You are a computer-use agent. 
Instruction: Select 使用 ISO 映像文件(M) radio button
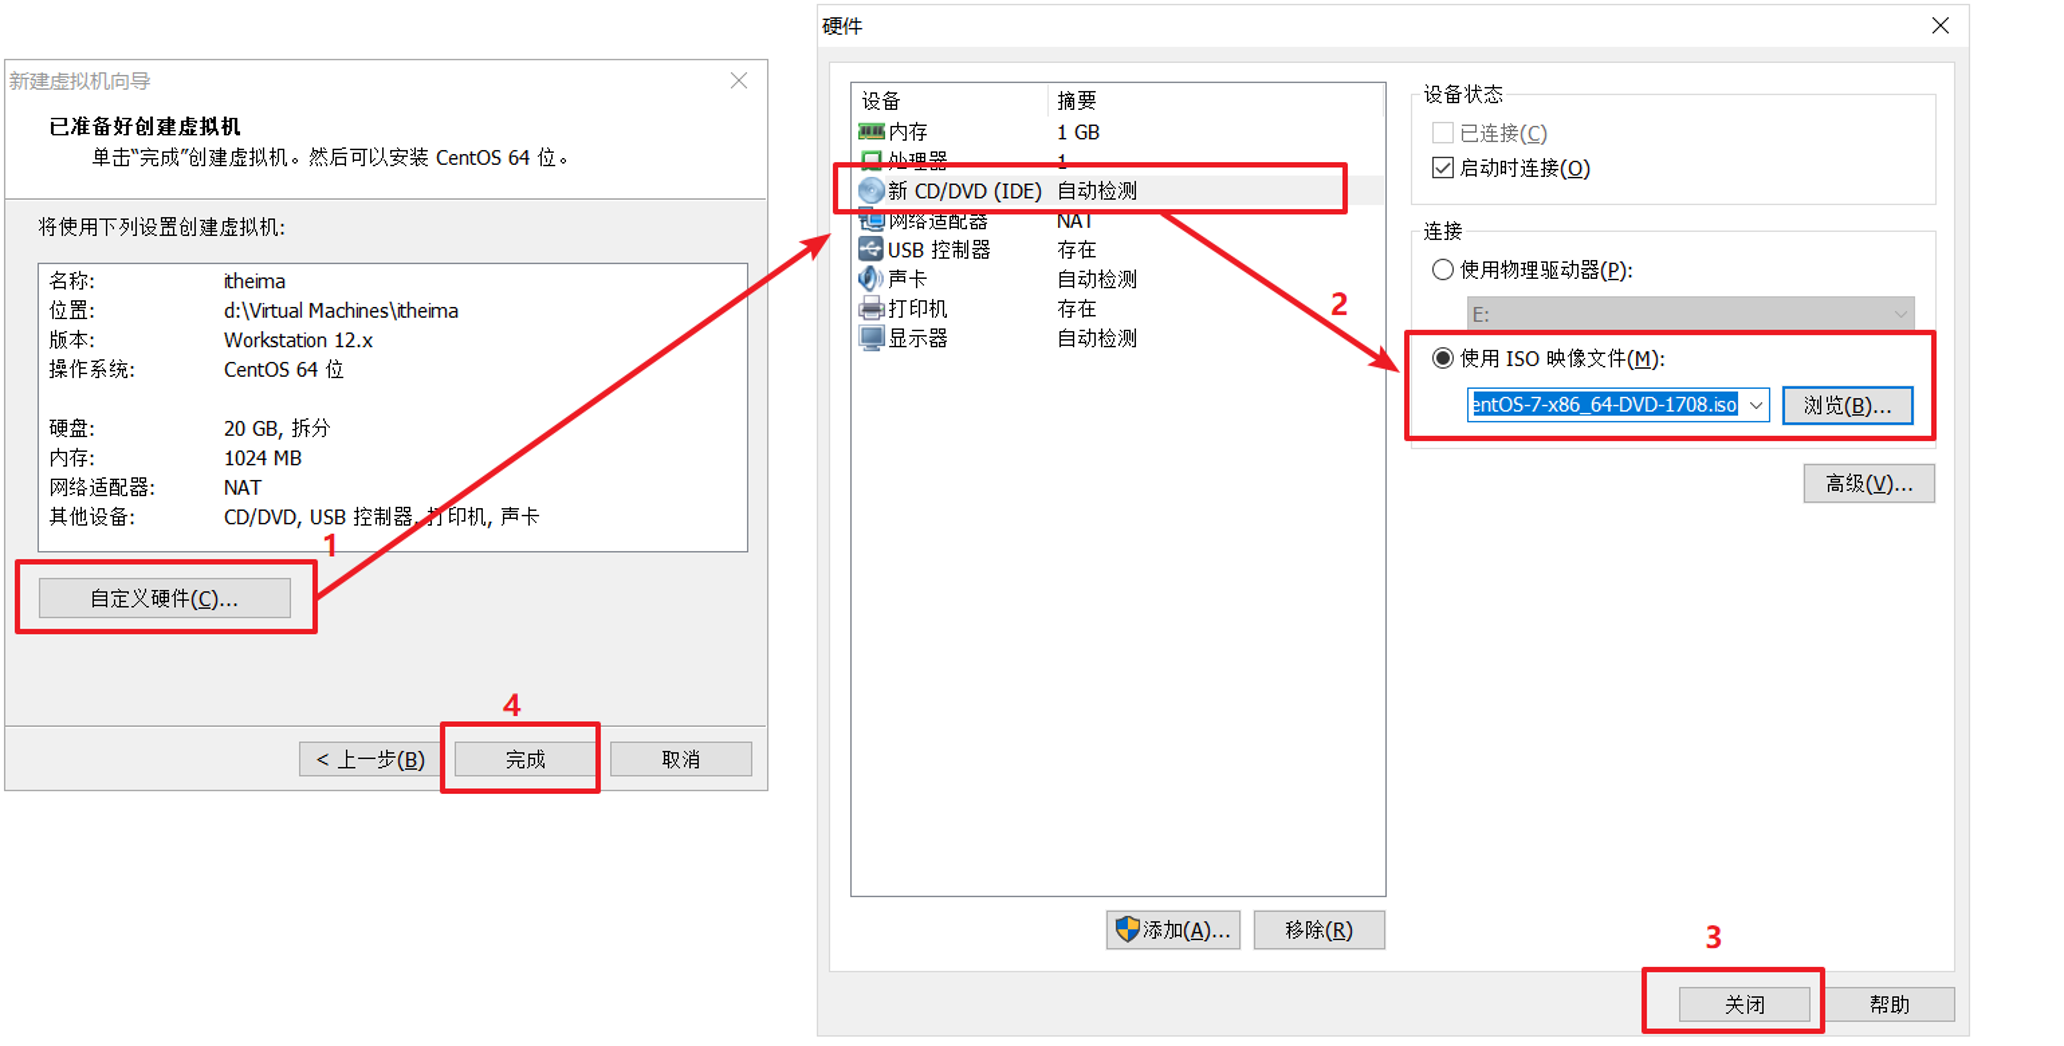tap(1442, 358)
